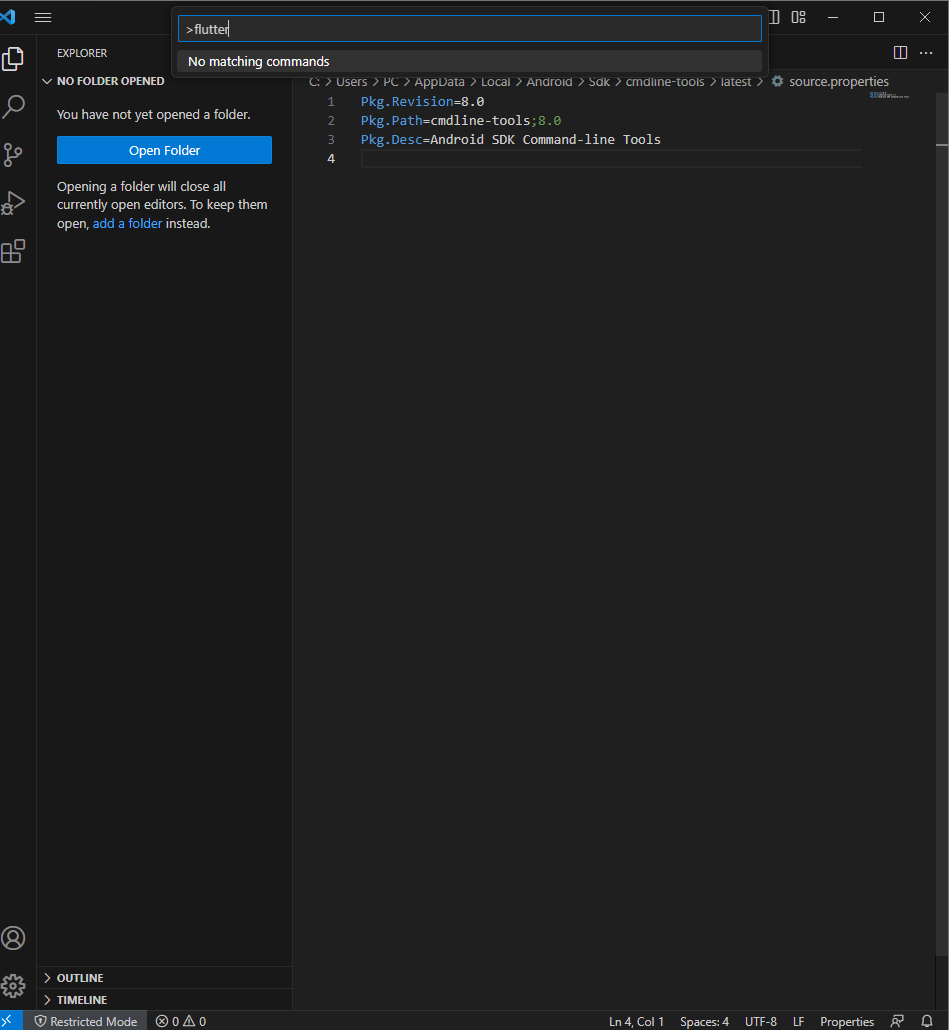Click line 2 'Pkg.Path=cmdline-tools;8.0'
Image resolution: width=949 pixels, height=1030 pixels.
[461, 120]
